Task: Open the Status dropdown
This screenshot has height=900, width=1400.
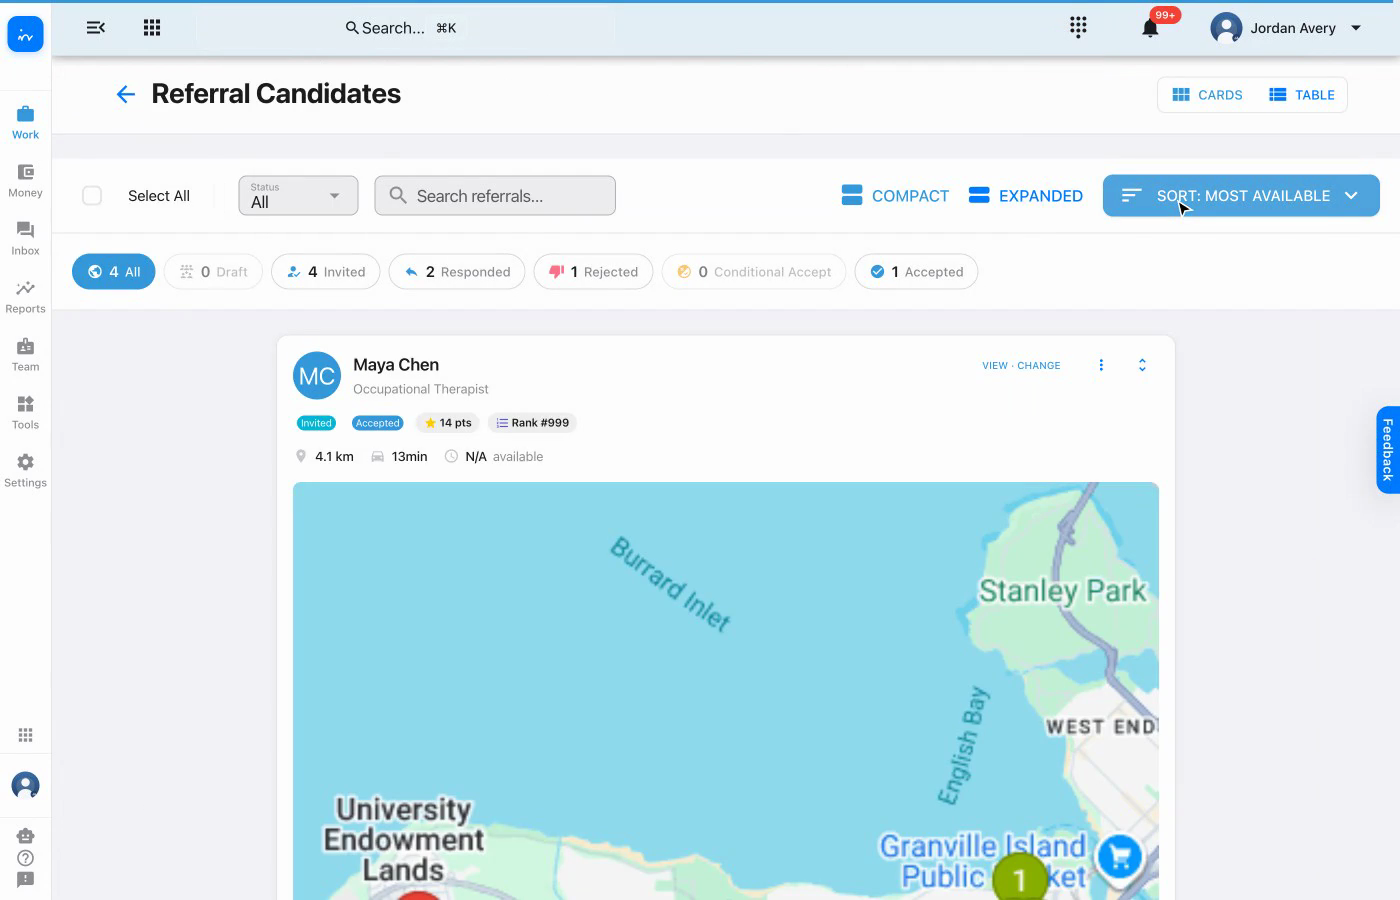Action: [298, 196]
